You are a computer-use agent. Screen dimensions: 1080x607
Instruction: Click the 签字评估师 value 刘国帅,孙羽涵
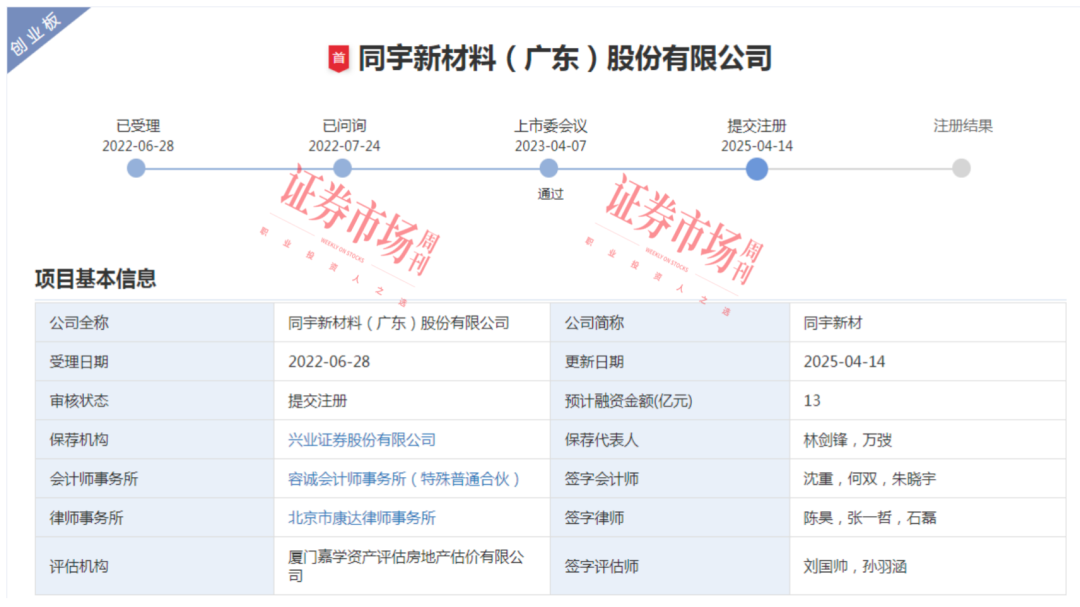coord(855,566)
